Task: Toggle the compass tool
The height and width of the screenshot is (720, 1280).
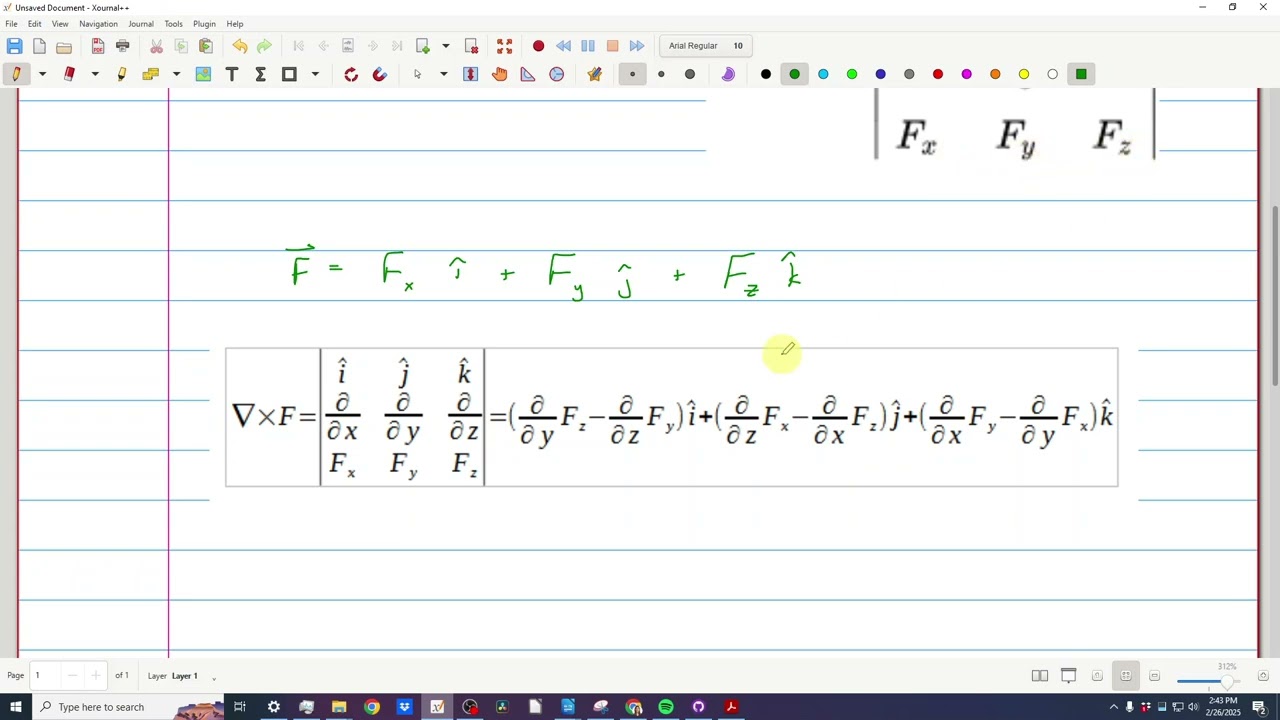Action: pos(557,74)
